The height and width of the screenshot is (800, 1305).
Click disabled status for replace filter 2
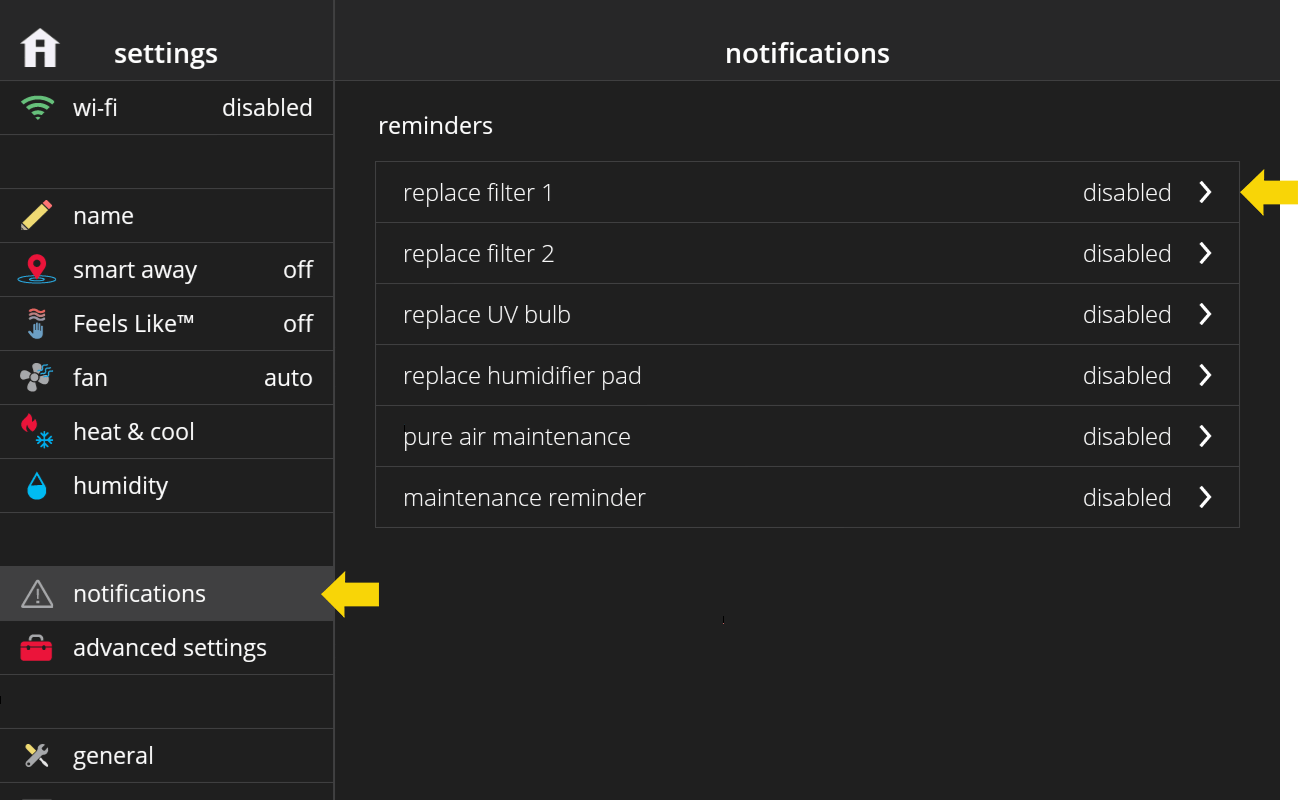pos(1126,254)
